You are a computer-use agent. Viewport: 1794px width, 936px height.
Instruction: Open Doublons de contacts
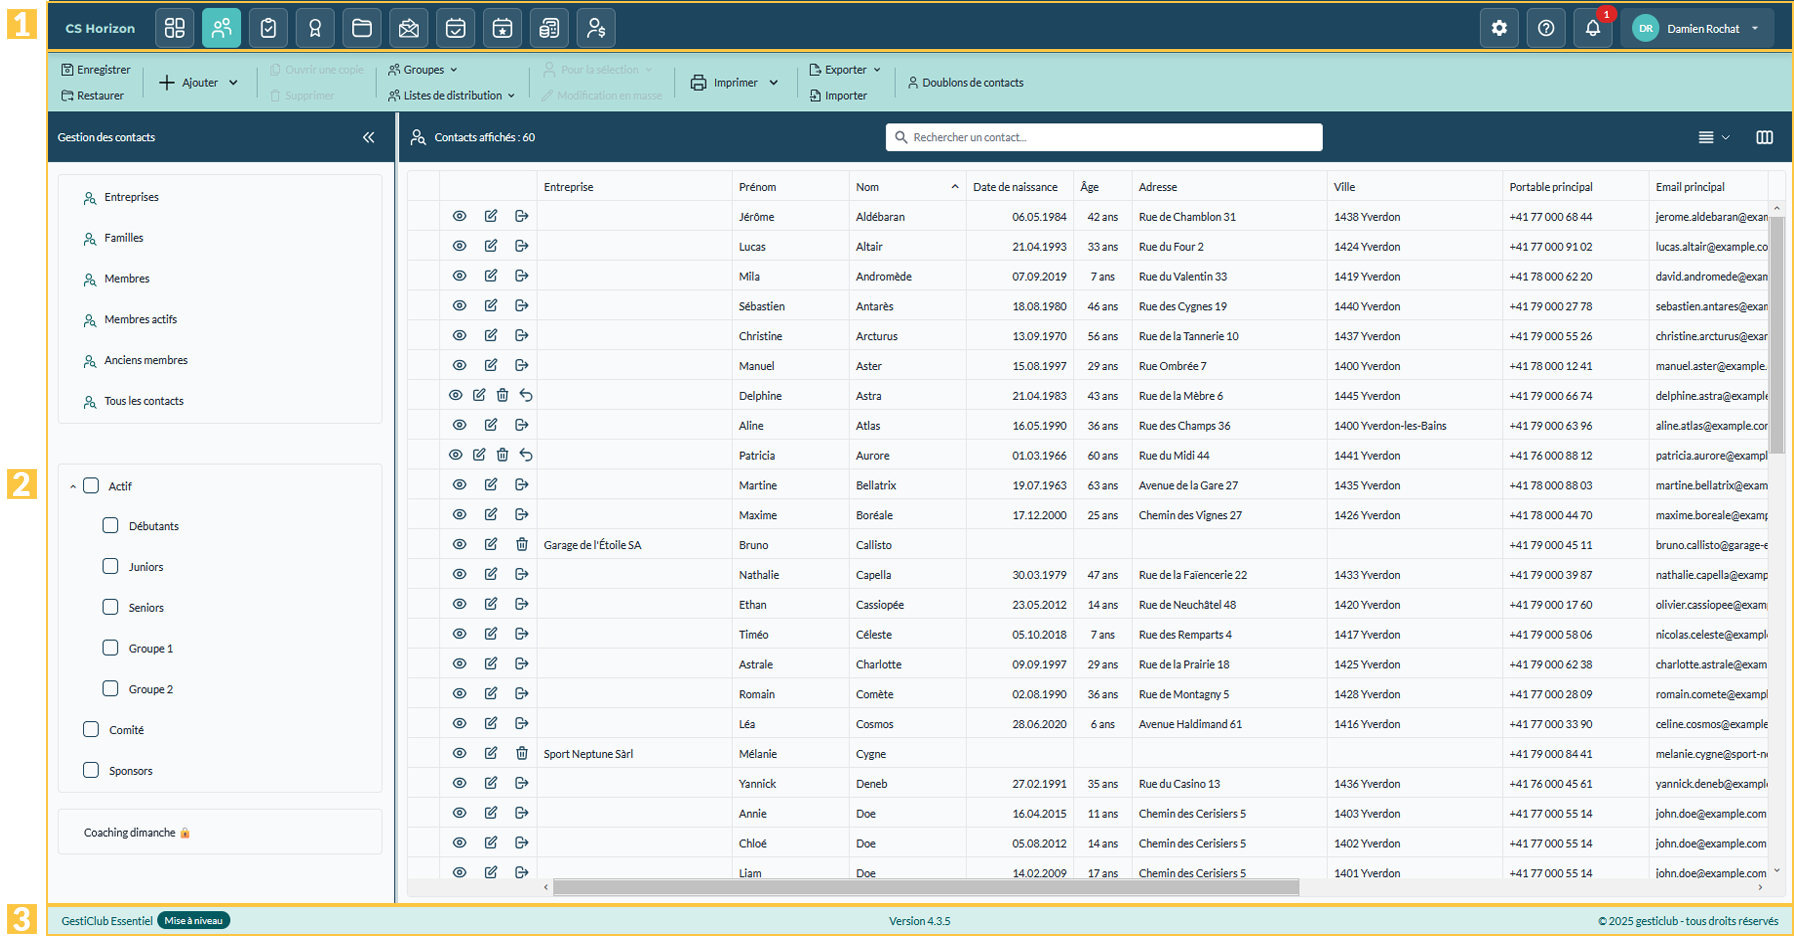tap(965, 82)
